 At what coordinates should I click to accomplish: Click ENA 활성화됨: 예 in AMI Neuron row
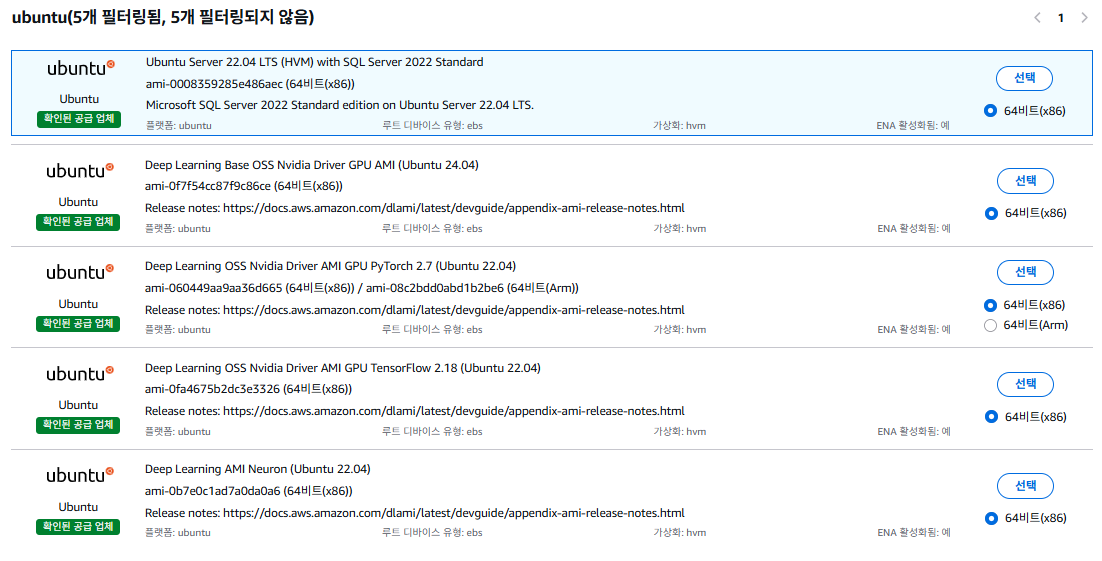914,533
